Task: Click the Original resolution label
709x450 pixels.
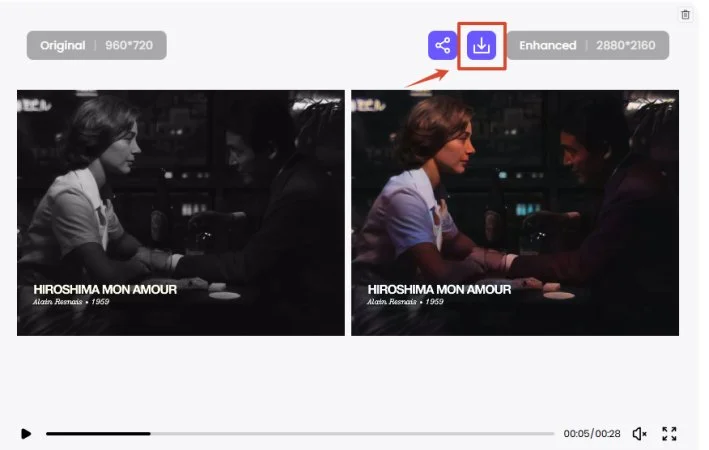Action: tap(96, 45)
